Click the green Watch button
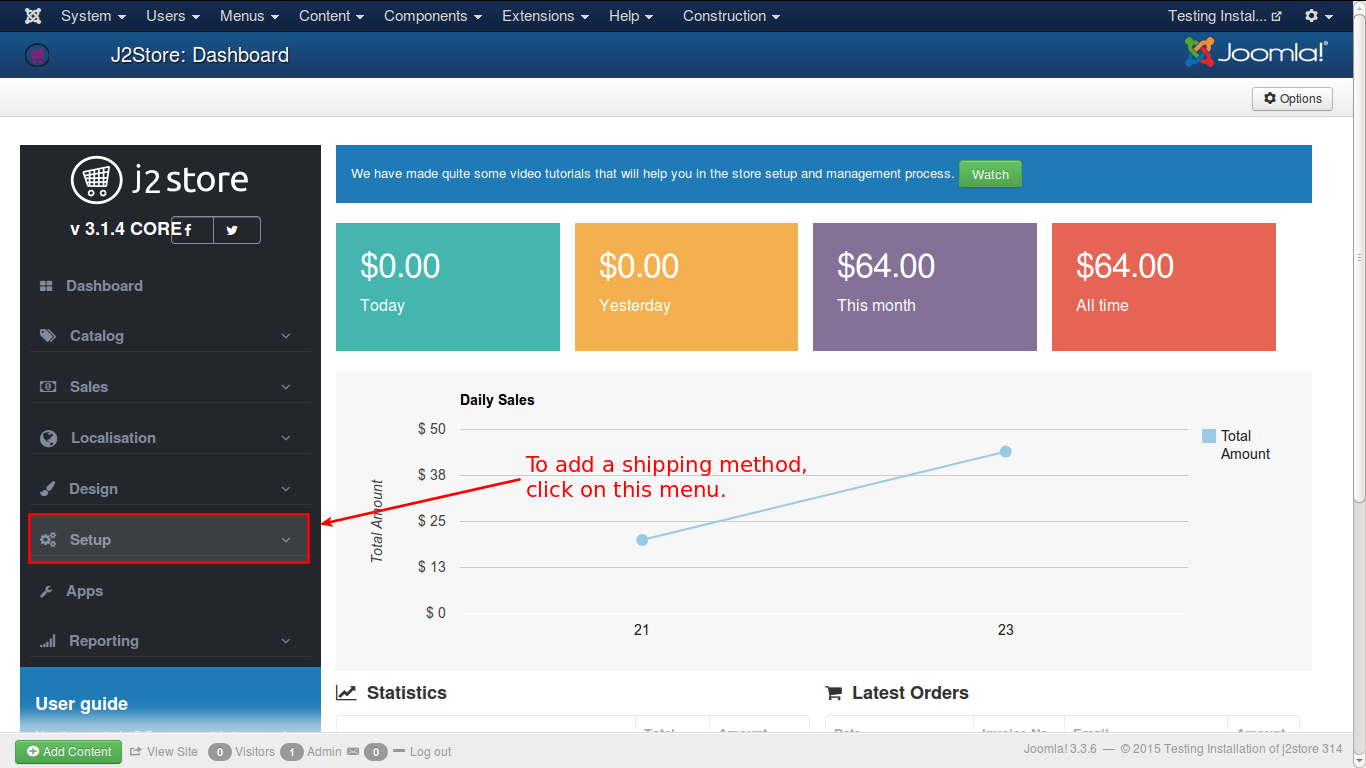Screen dimensions: 1366x768 [x=990, y=174]
